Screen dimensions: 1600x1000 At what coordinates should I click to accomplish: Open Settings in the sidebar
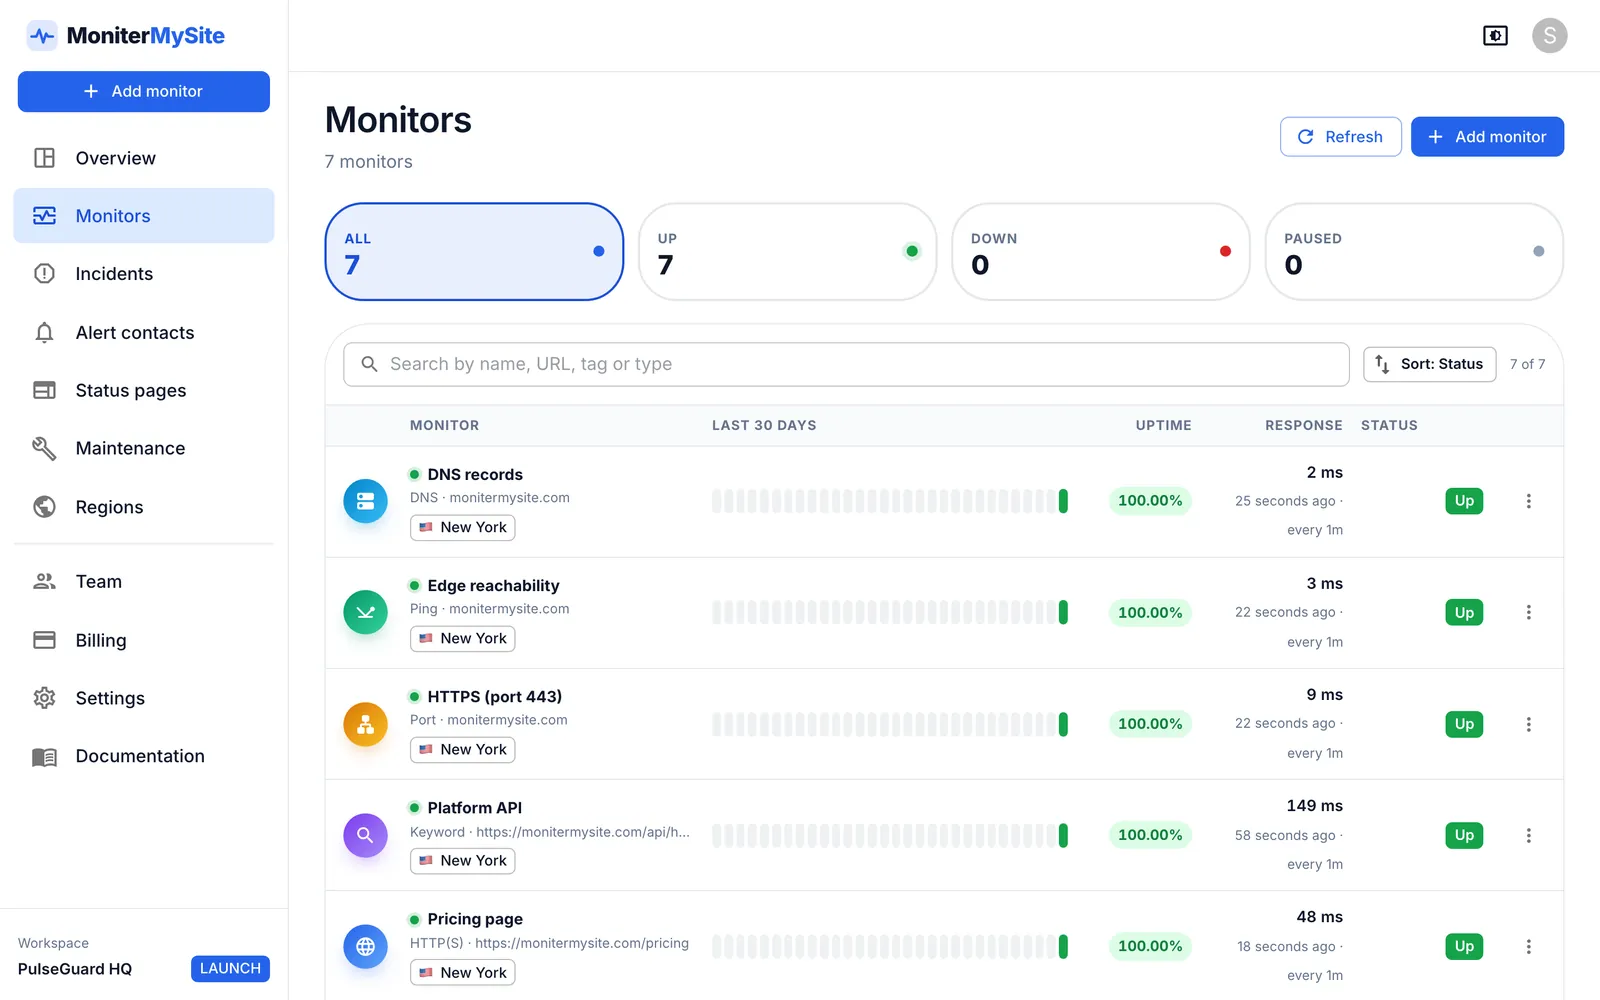pos(144,698)
